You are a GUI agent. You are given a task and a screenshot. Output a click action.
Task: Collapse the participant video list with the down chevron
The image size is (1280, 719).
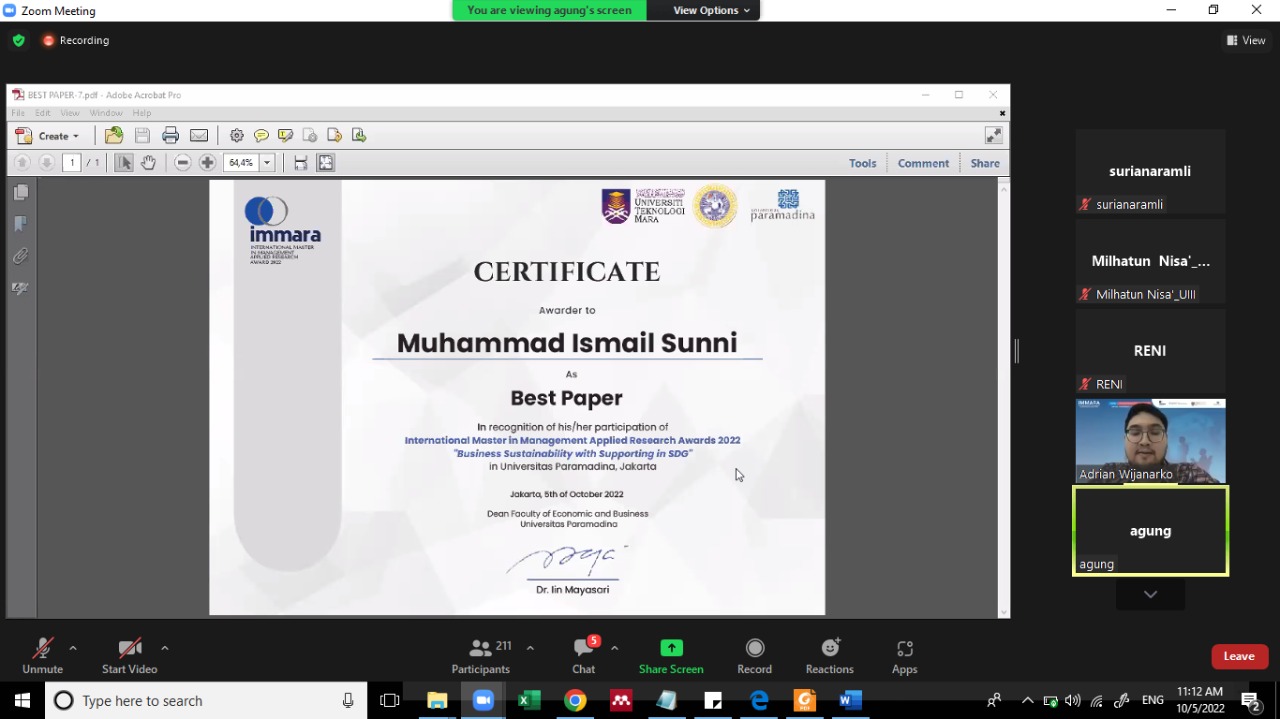tap(1150, 593)
